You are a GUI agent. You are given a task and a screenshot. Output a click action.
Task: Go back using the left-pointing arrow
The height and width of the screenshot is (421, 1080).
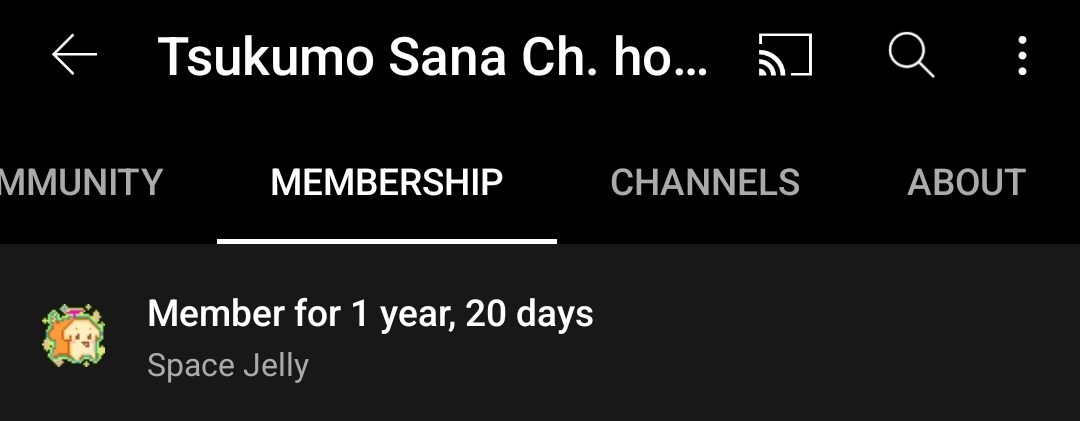click(74, 54)
